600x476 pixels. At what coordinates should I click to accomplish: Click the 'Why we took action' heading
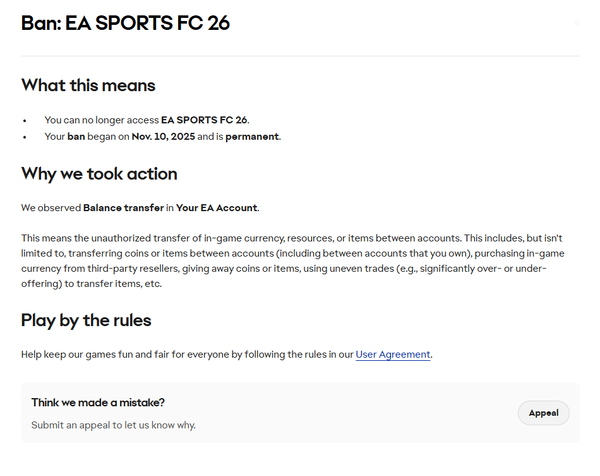pos(99,174)
